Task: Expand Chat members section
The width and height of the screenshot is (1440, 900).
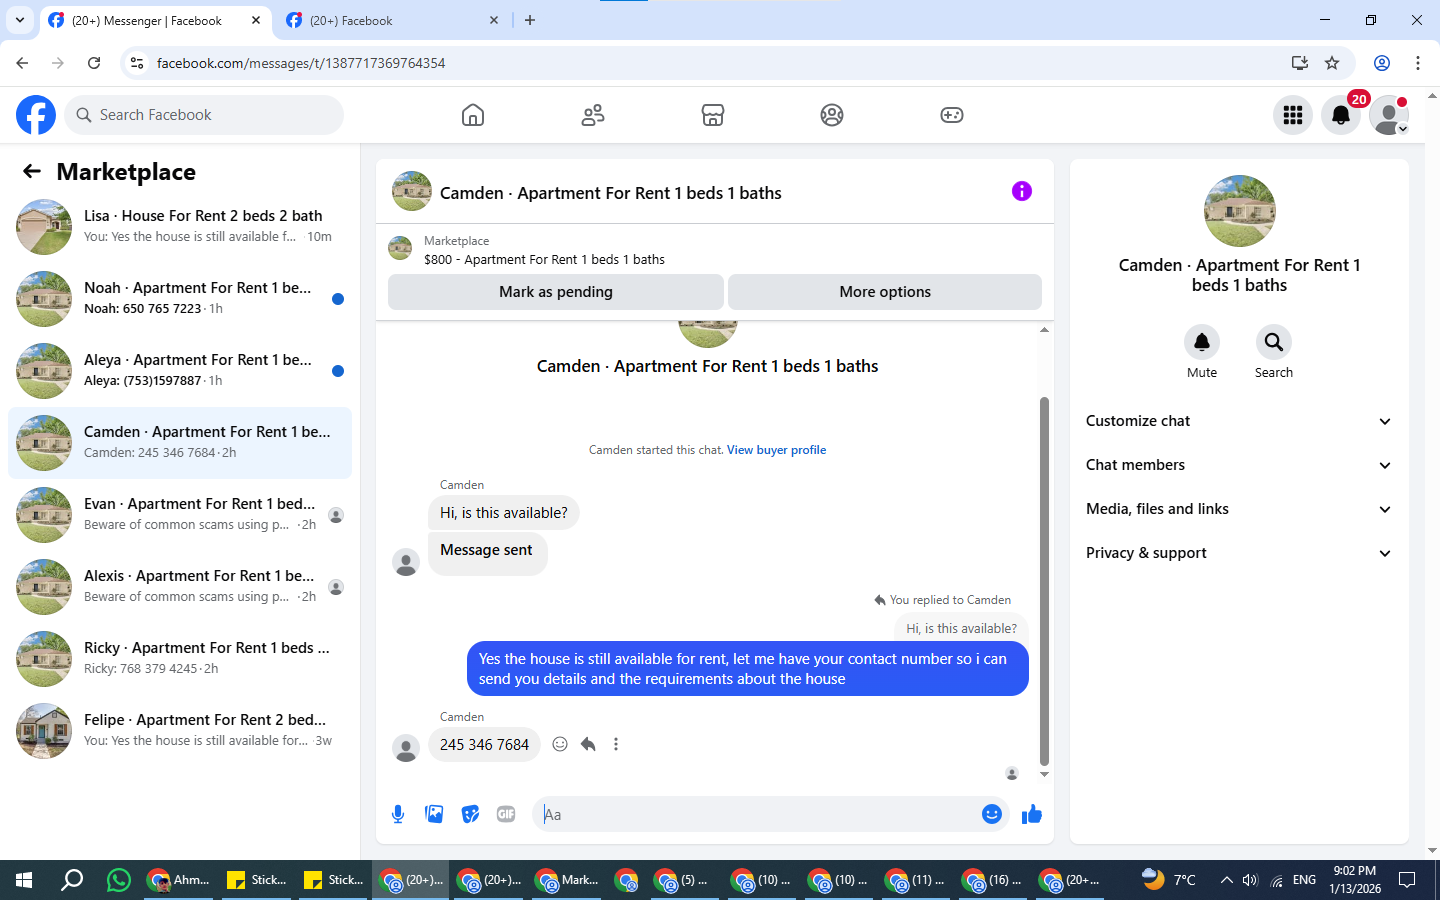Action: (1239, 465)
